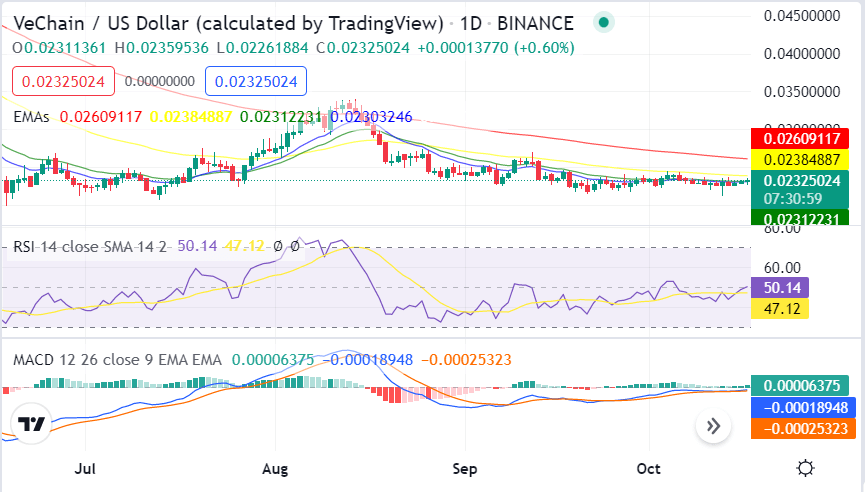The width and height of the screenshot is (865, 492).
Task: Click the blue EMA value 0.02303246 in legend
Action: 371,117
